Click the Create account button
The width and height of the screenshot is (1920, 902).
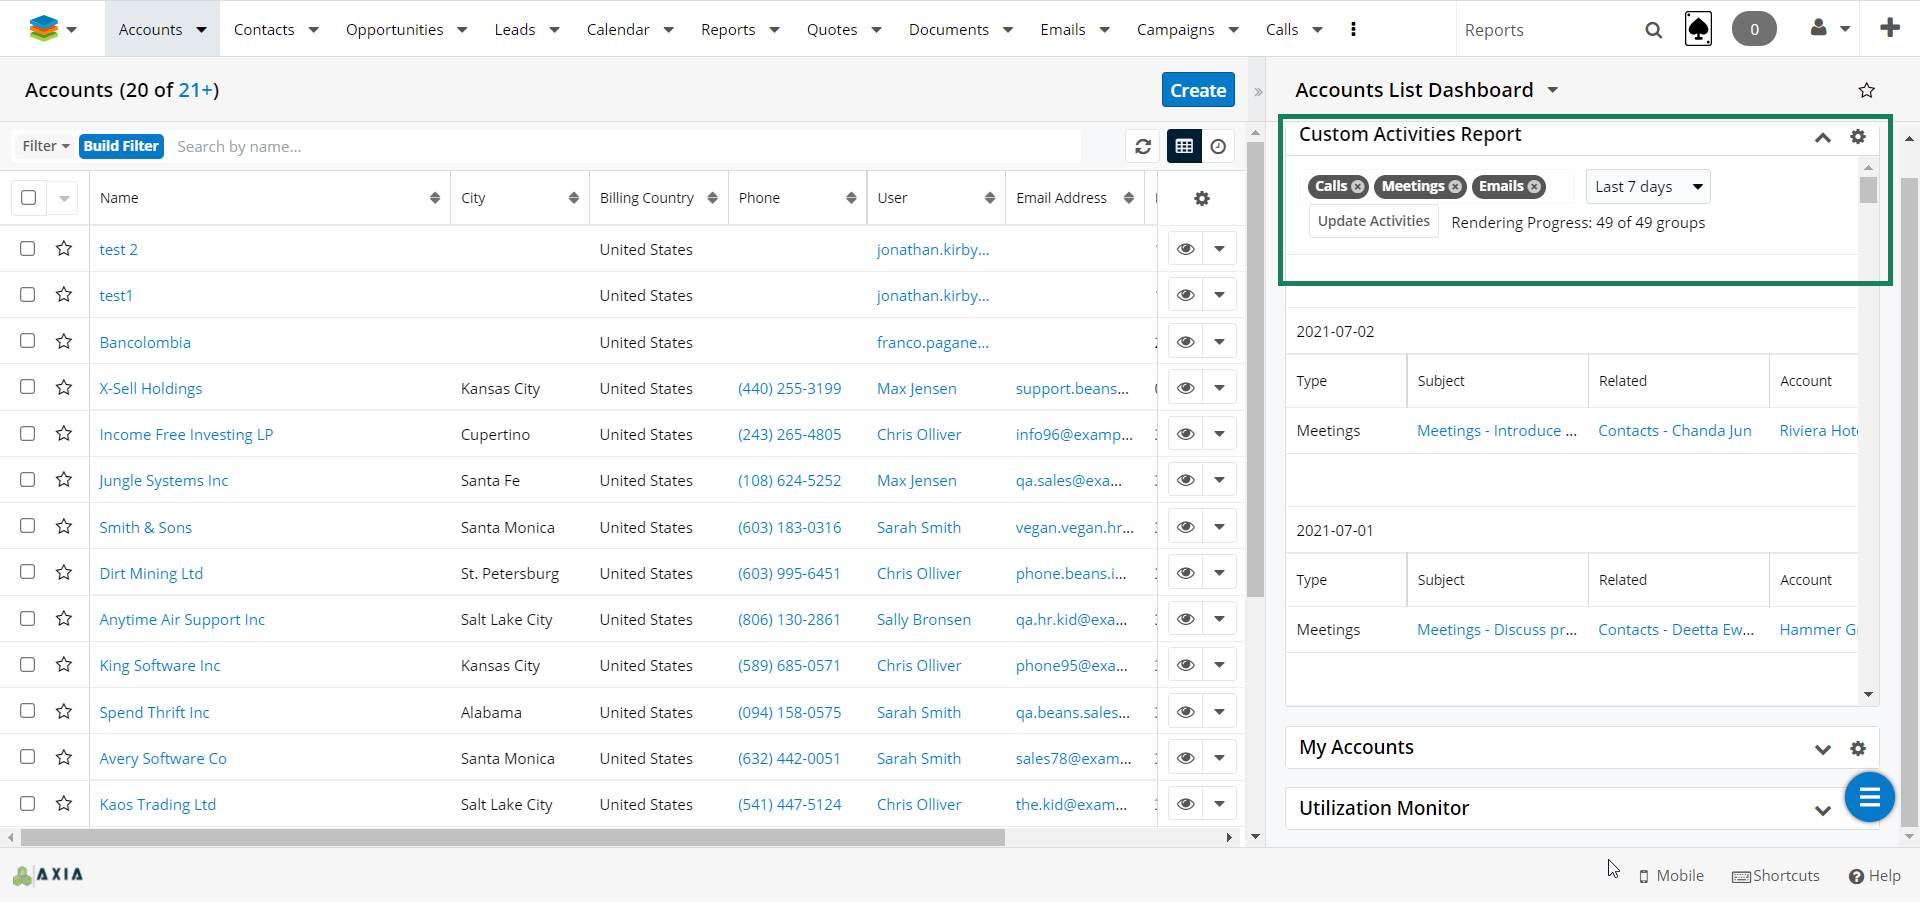pos(1198,90)
